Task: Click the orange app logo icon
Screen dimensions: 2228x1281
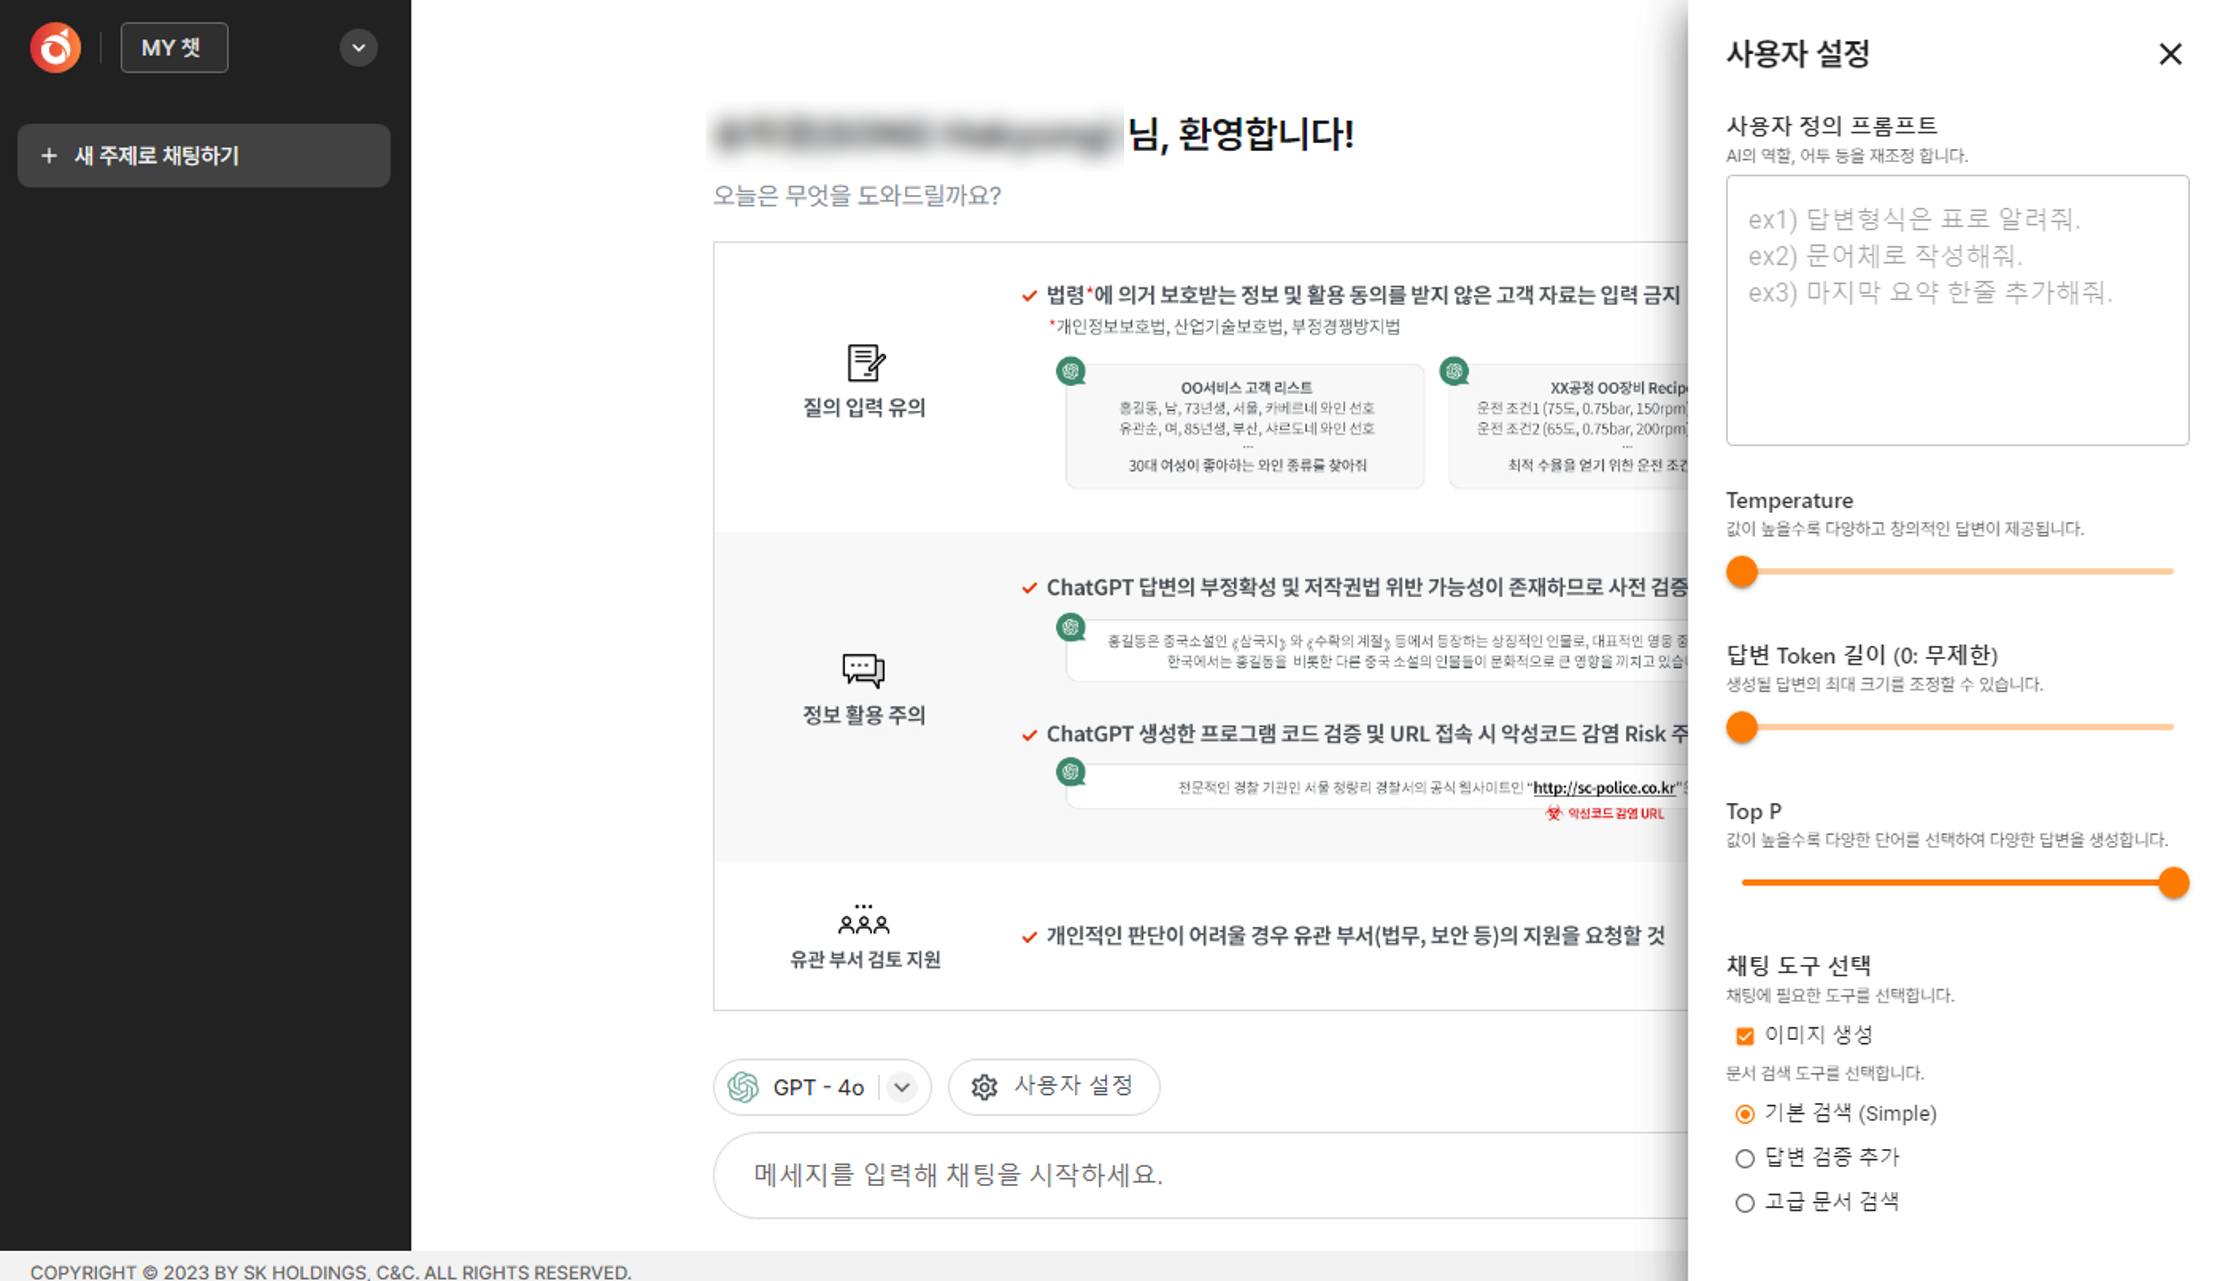Action: coord(55,47)
